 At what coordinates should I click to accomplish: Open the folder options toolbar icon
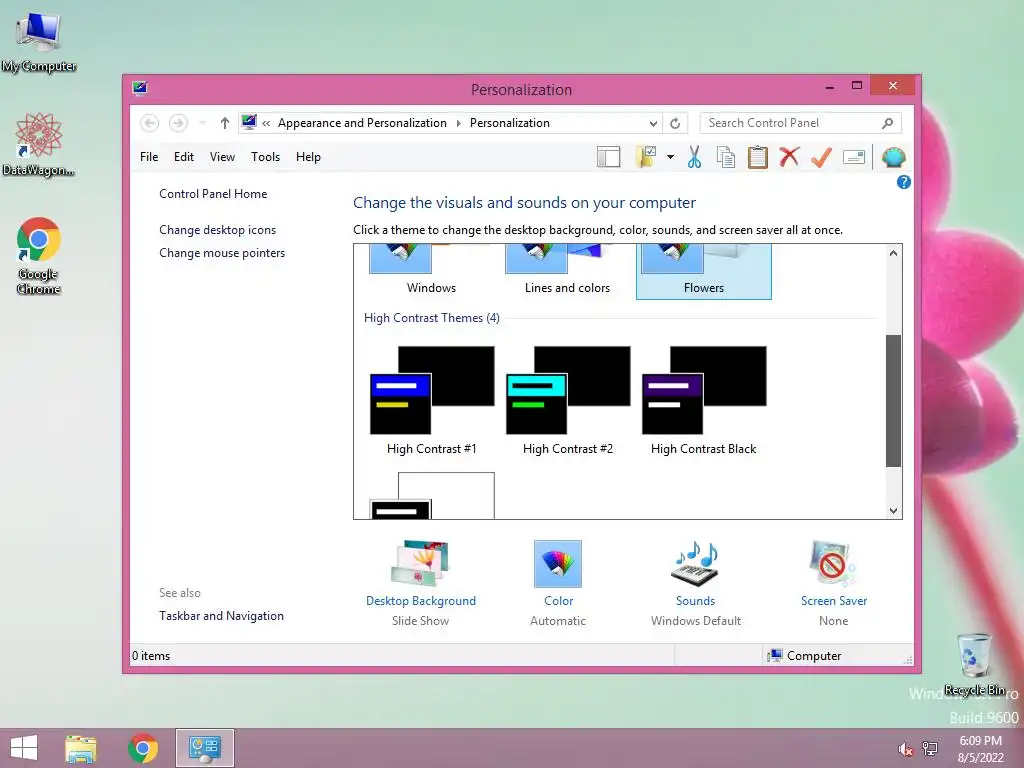[x=645, y=157]
